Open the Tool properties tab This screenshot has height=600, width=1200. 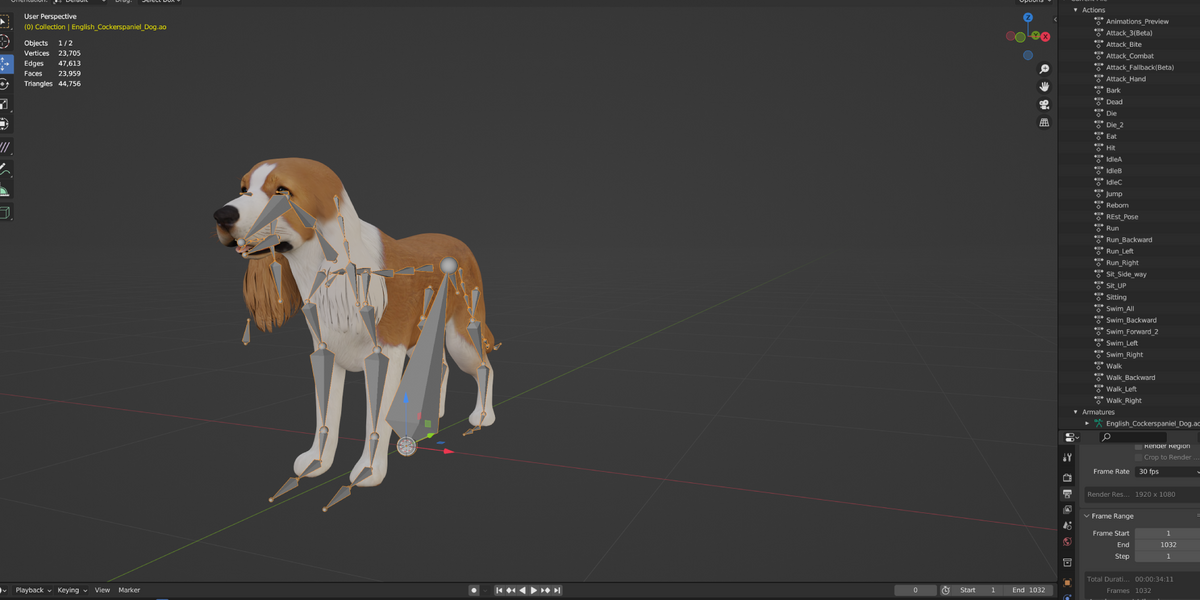[1067, 457]
